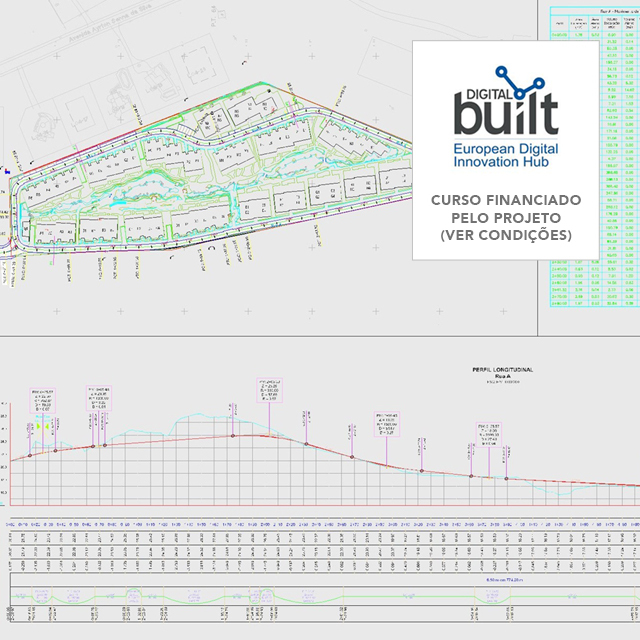
Task: Open the "(VER CONDIÇÕES)" link
Action: pyautogui.click(x=502, y=236)
